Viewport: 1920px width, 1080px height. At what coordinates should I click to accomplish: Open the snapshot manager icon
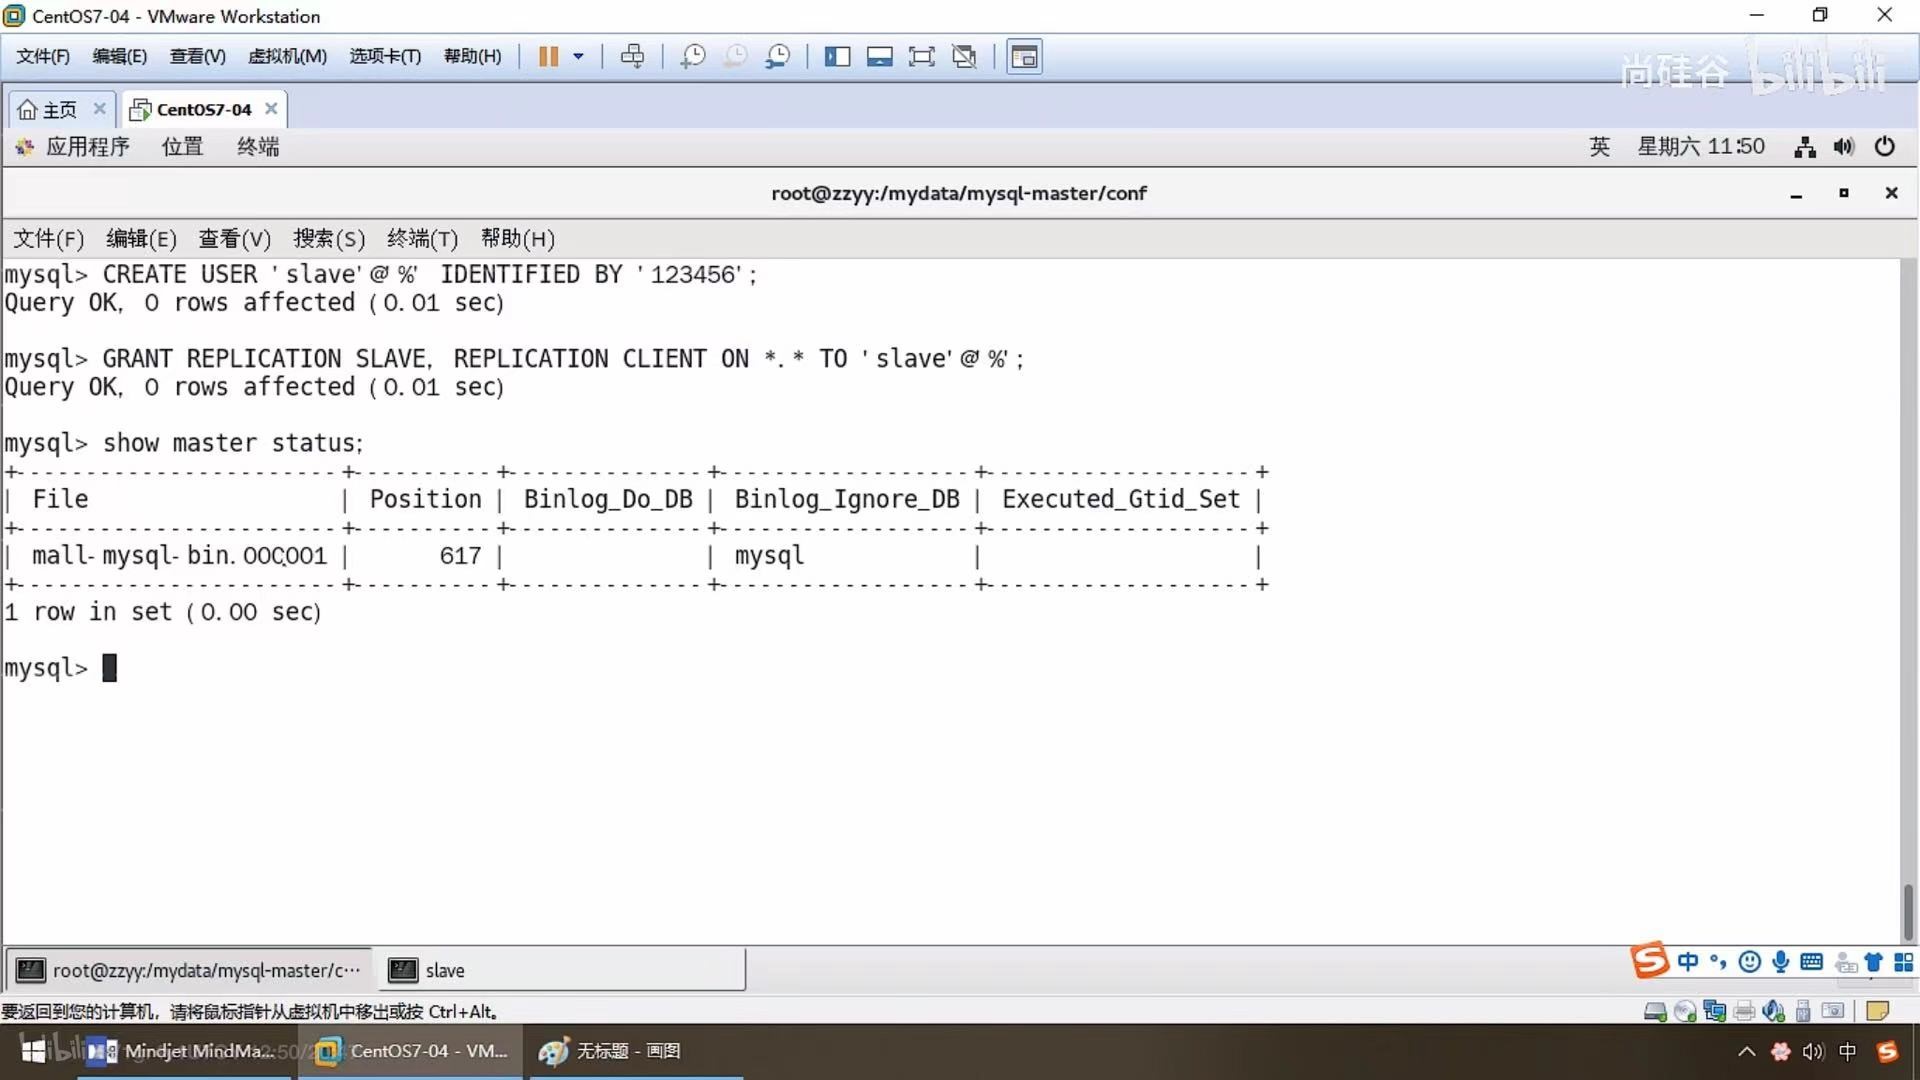pyautogui.click(x=777, y=57)
